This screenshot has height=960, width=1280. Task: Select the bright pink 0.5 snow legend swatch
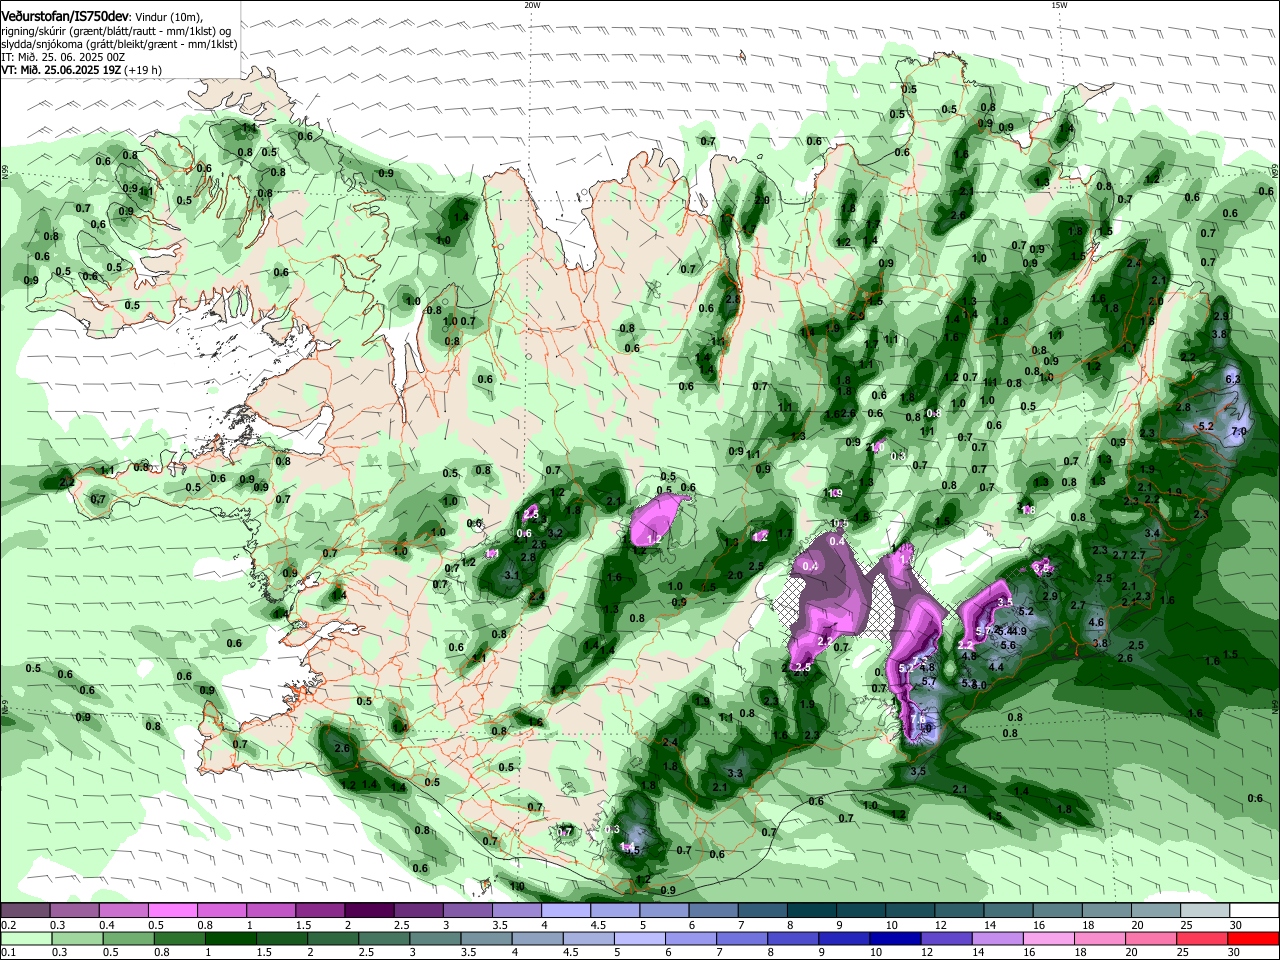[x=172, y=911]
